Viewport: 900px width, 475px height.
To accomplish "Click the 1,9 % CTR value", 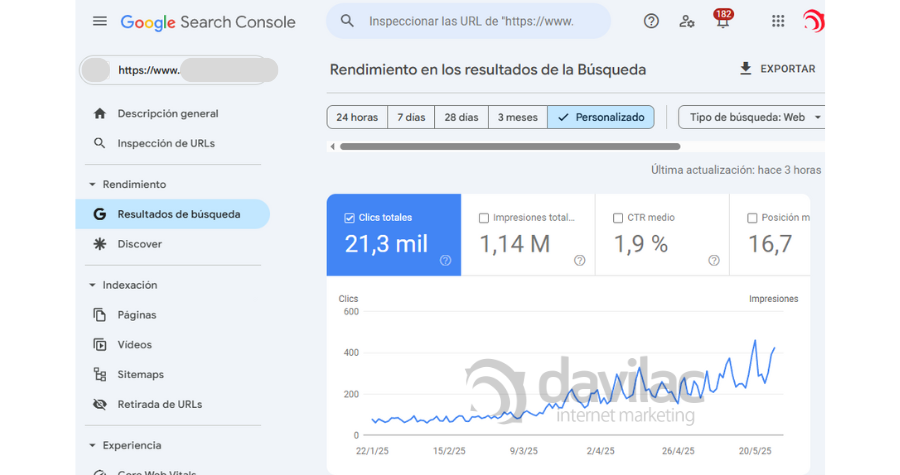I will (x=641, y=244).
